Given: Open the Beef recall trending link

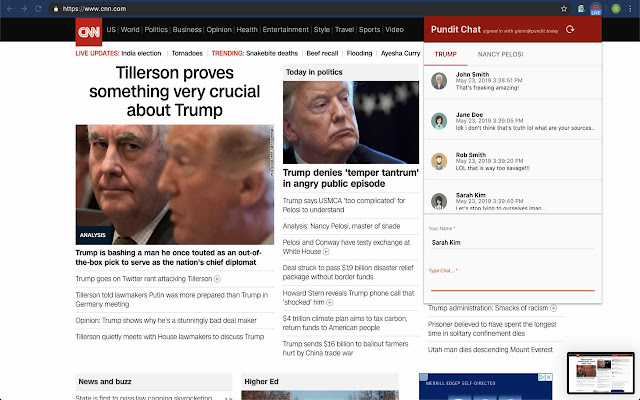Looking at the screenshot, I should 322,53.
